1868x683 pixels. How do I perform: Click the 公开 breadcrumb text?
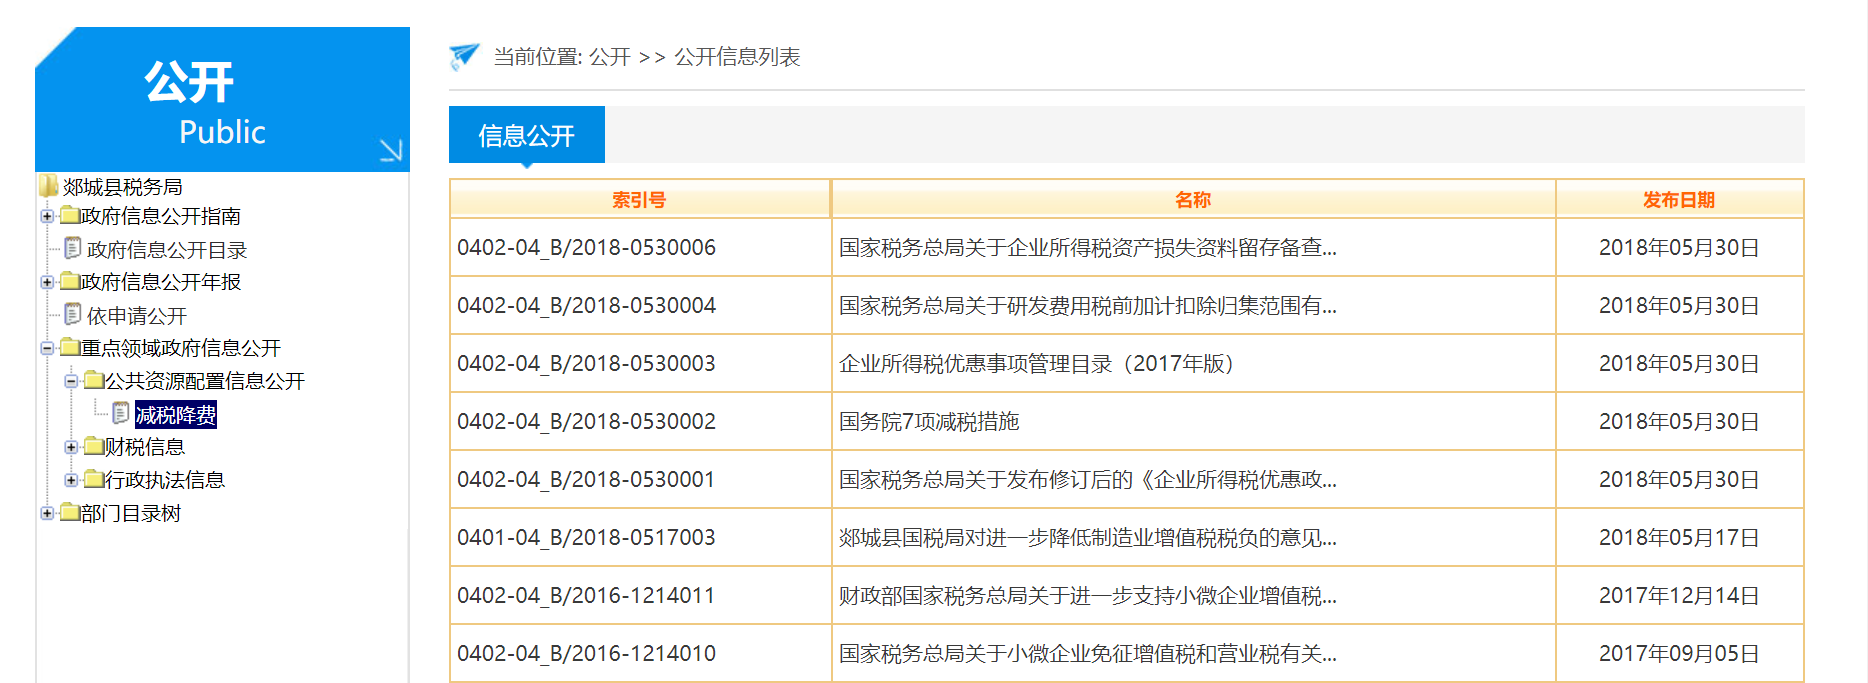click(609, 57)
